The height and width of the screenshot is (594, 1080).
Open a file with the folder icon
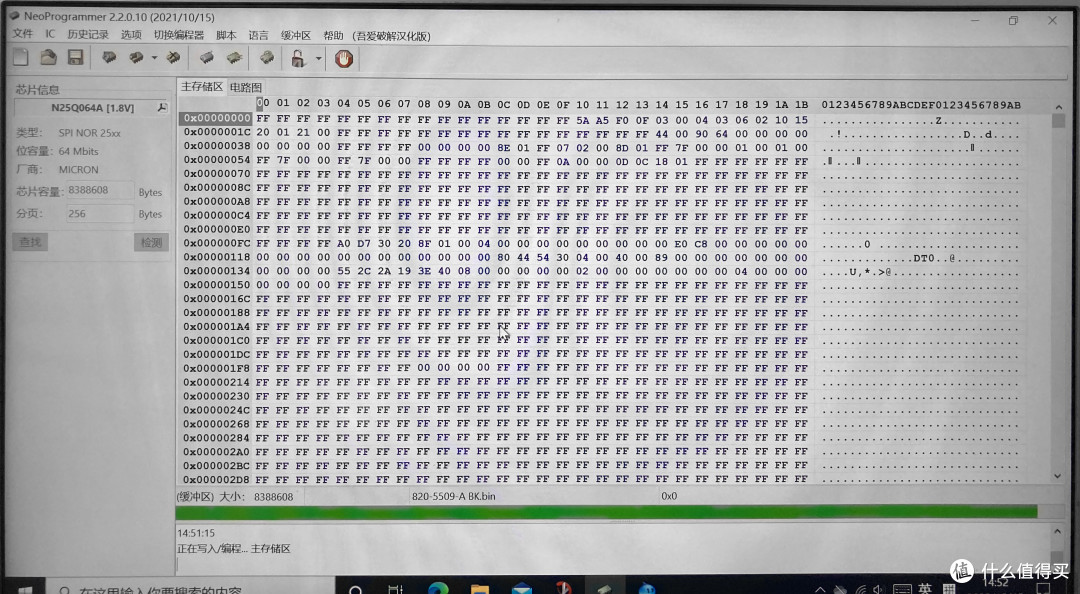(x=47, y=58)
